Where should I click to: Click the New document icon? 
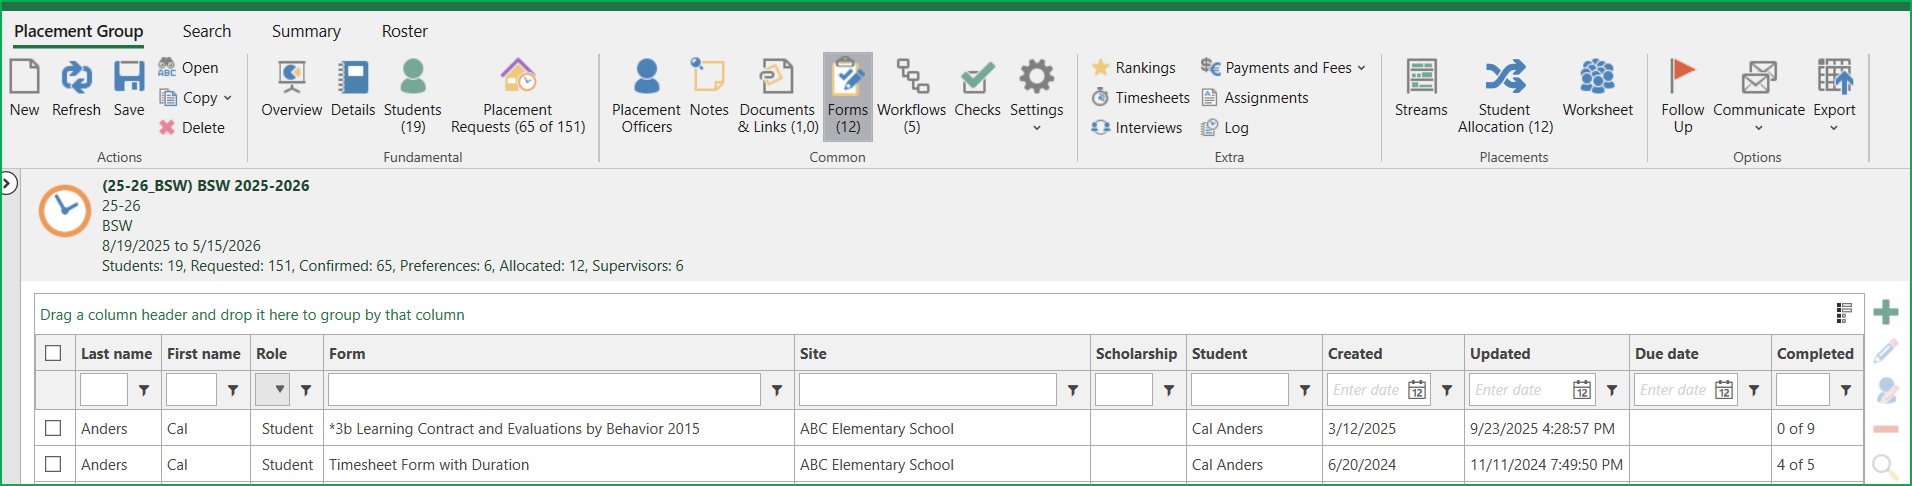click(x=24, y=77)
